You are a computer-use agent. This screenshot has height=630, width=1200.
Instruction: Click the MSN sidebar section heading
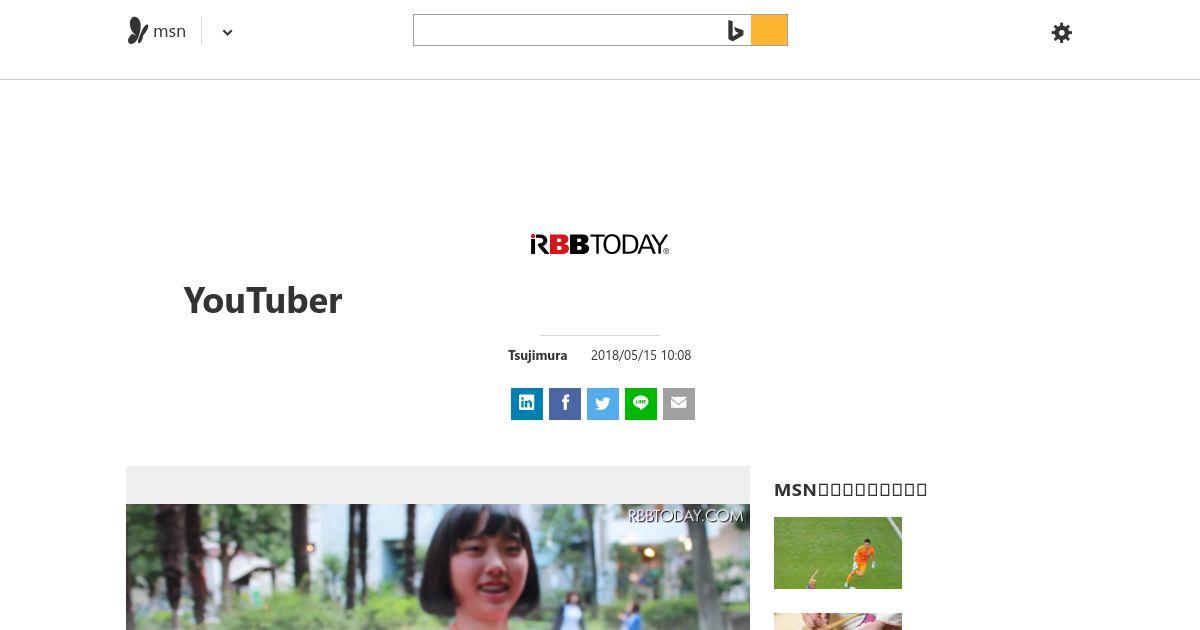click(x=851, y=489)
